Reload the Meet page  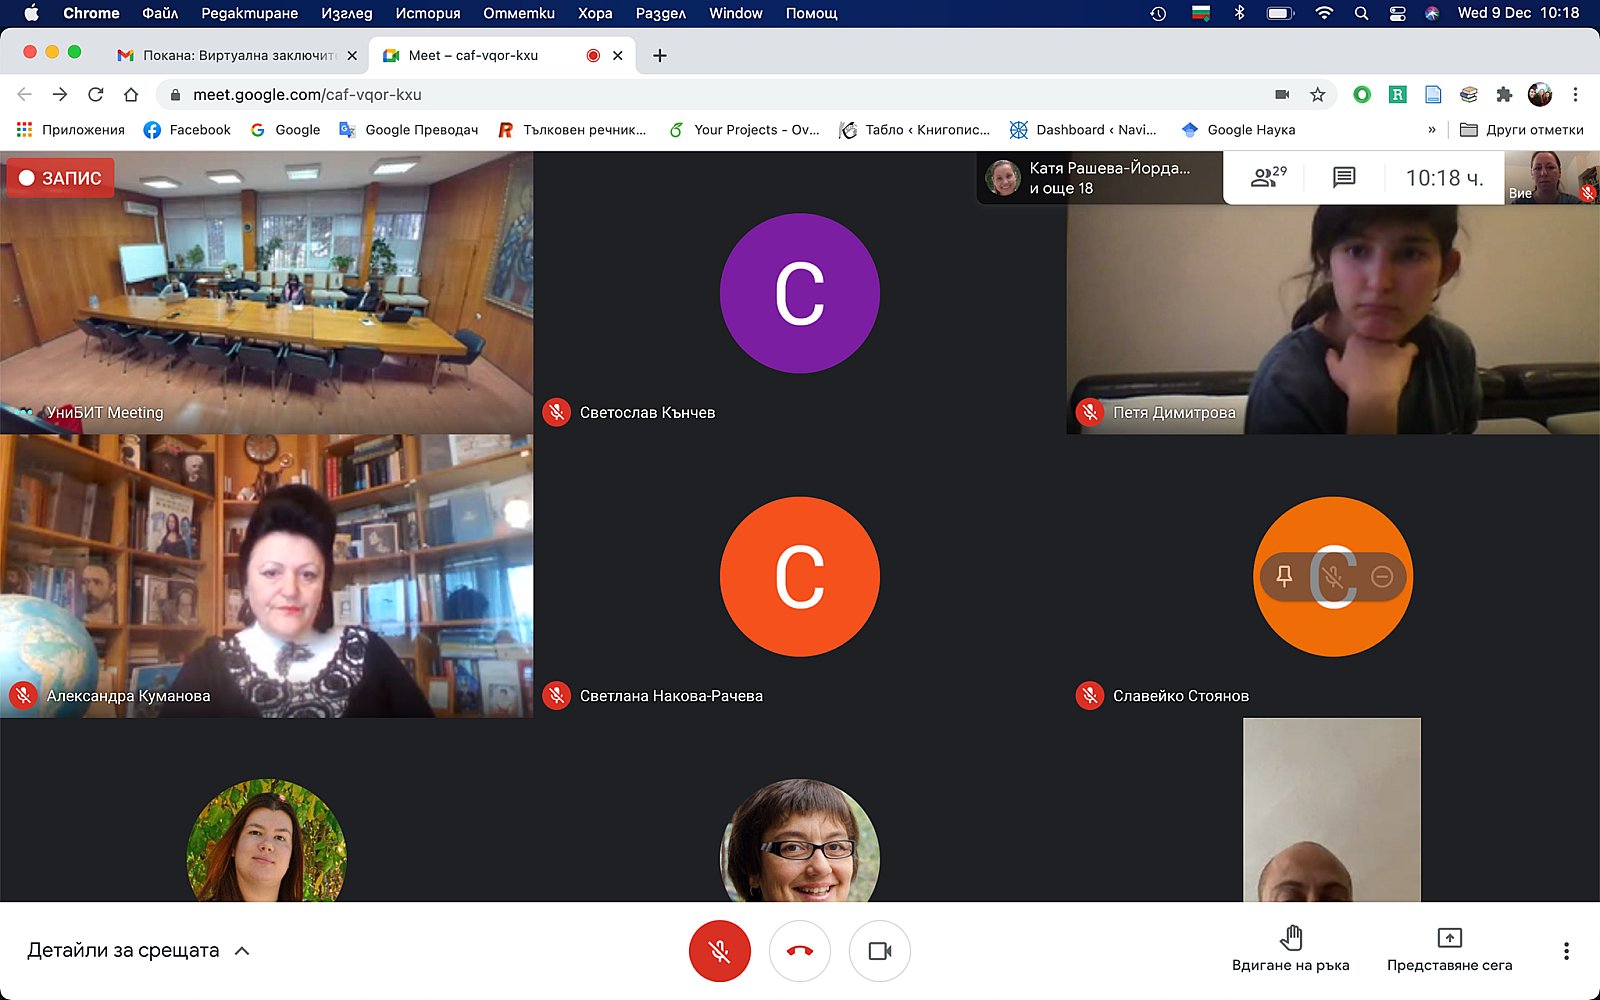pyautogui.click(x=96, y=95)
